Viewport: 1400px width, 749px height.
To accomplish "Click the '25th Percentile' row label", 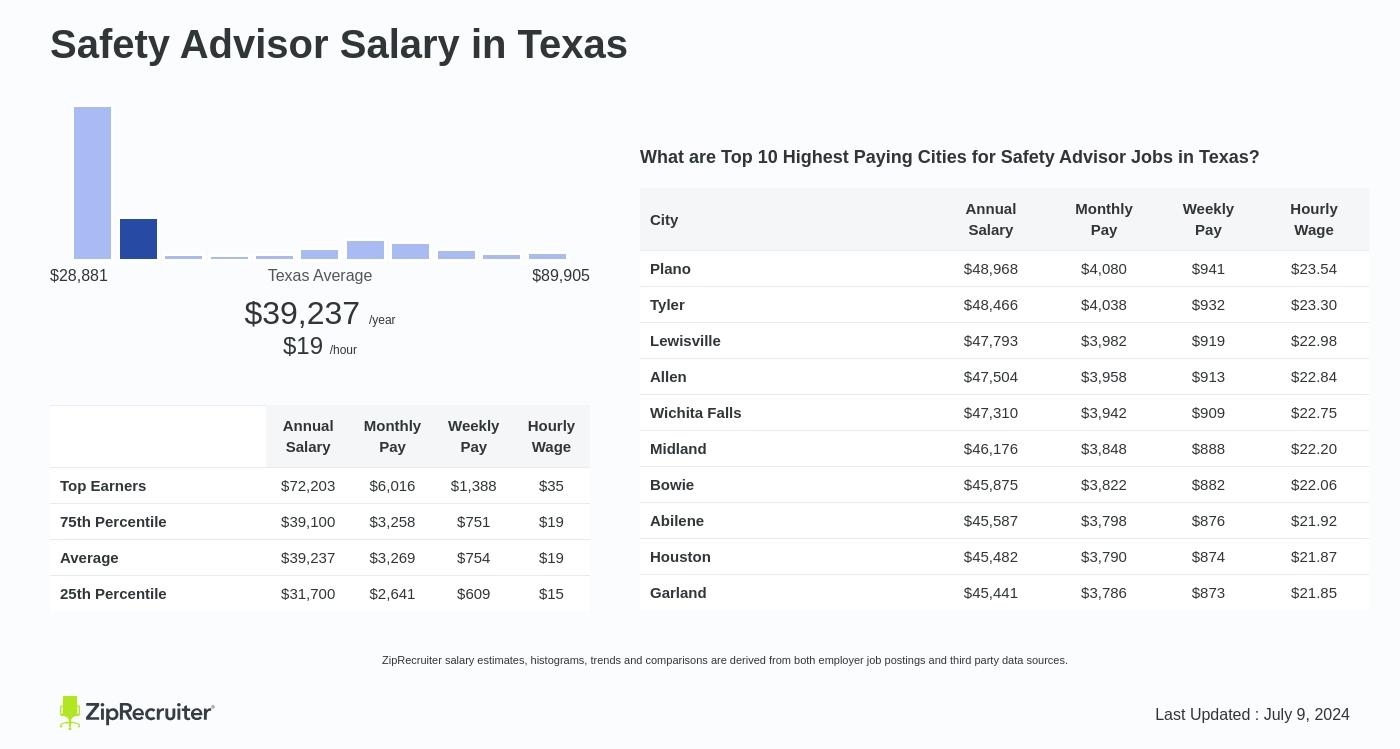I will click(113, 594).
